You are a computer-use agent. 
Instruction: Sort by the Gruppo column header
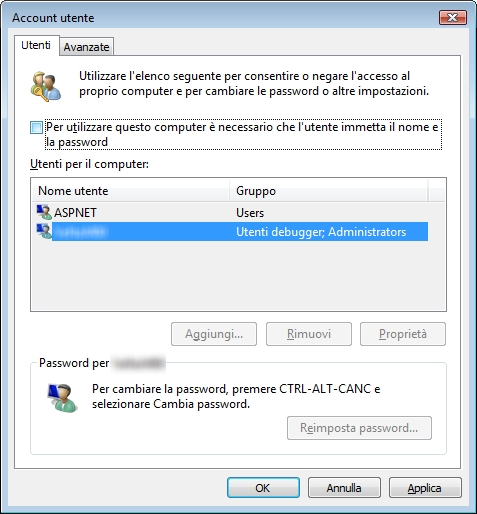(328, 191)
